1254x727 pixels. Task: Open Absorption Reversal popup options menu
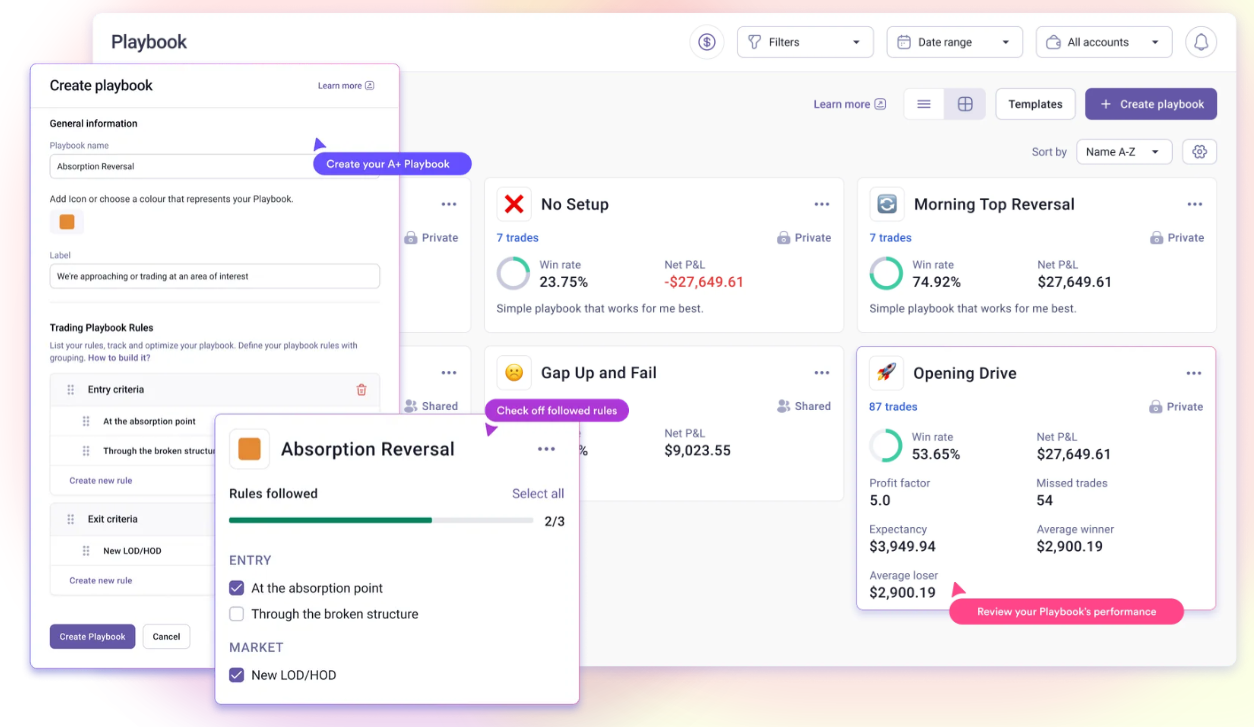(546, 449)
